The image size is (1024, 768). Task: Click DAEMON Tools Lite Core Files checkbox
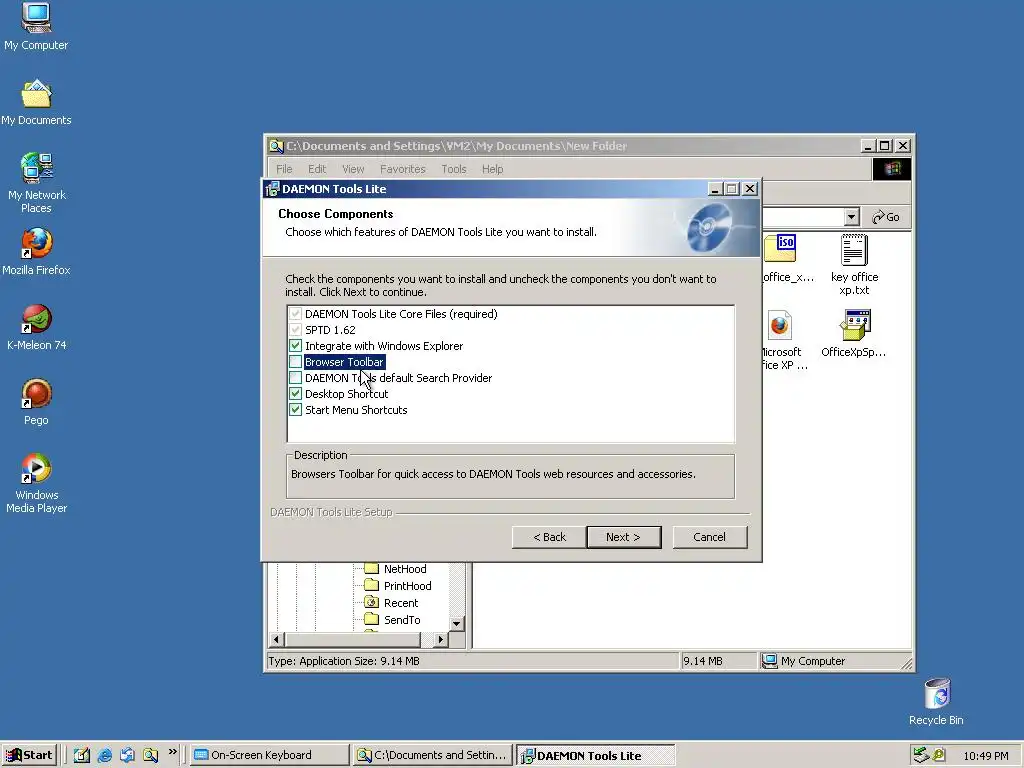click(295, 313)
